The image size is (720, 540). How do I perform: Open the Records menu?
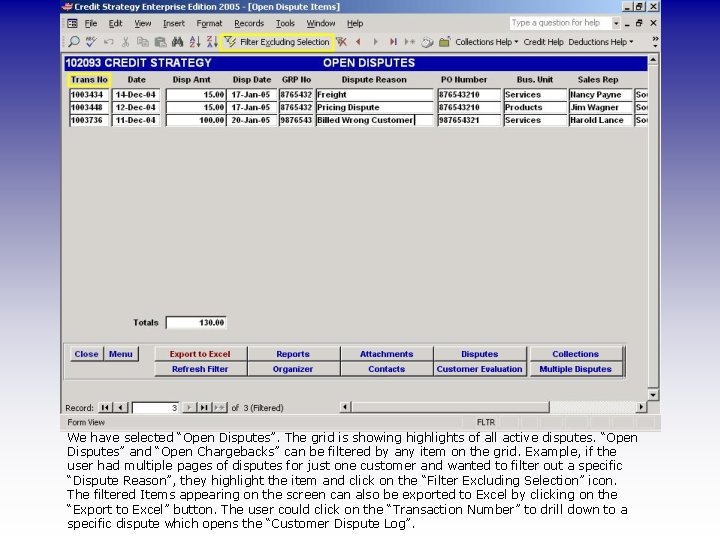[x=249, y=23]
